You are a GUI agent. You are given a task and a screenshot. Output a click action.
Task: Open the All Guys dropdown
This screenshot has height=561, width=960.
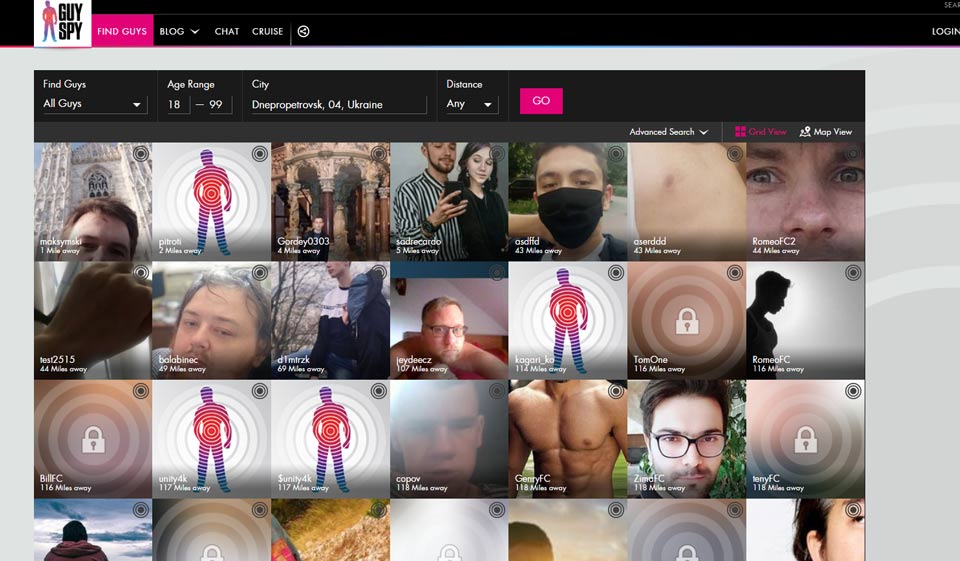coord(94,104)
